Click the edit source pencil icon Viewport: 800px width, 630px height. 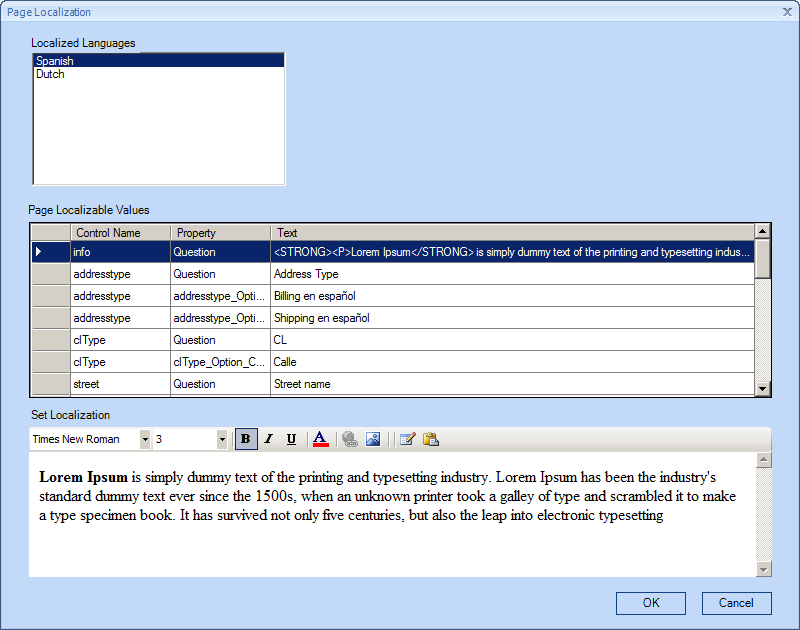click(407, 439)
